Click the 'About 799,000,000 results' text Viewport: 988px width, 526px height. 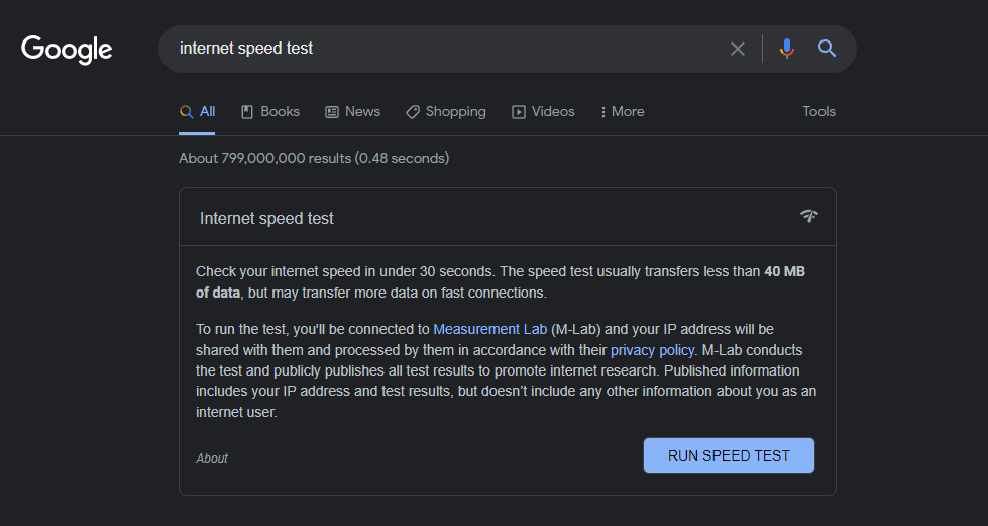pyautogui.click(x=314, y=158)
